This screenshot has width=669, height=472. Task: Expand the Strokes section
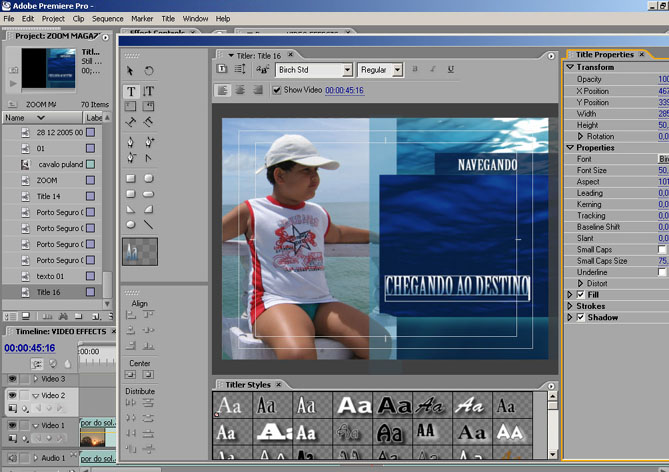click(570, 307)
